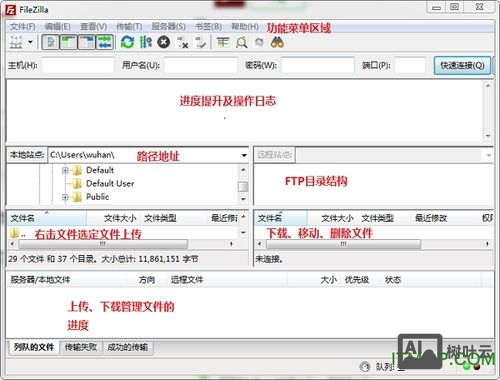The image size is (500, 380).
Task: Sort remote files by 文件类型 column
Action: click(x=384, y=218)
